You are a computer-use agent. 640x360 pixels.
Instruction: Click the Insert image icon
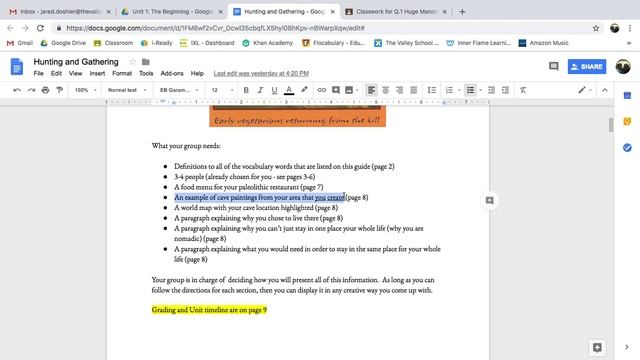click(349, 90)
